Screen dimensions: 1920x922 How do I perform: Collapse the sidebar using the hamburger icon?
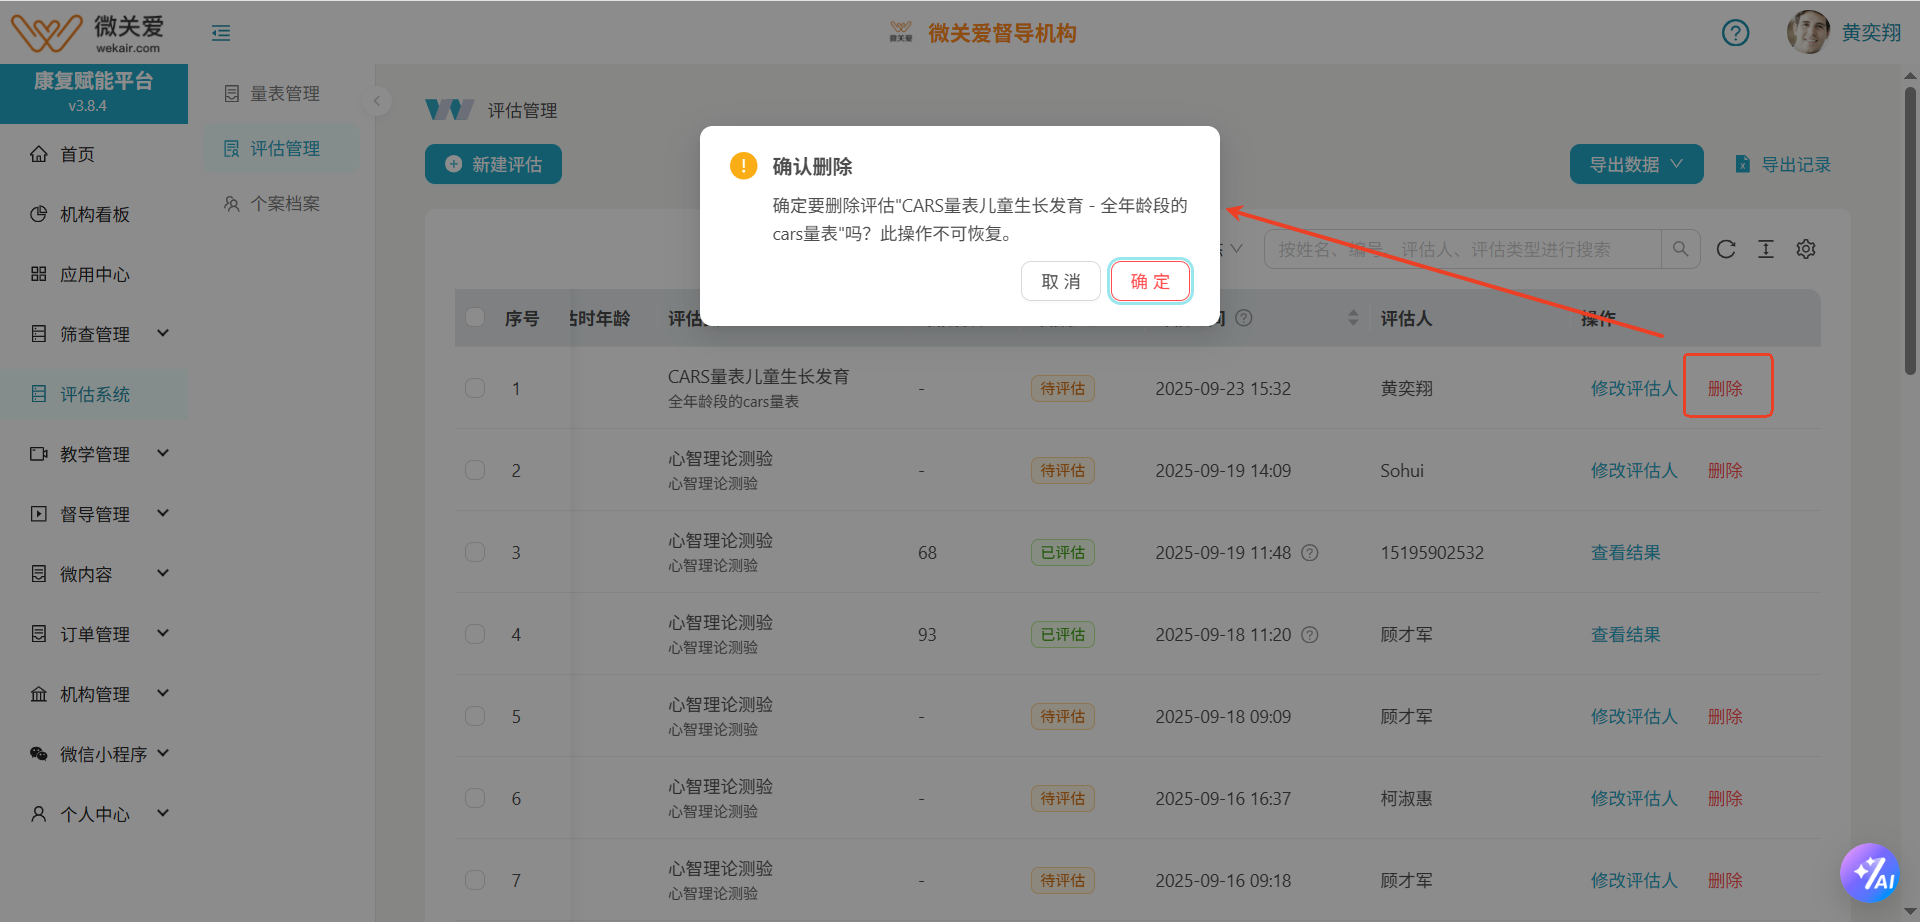pos(220,32)
